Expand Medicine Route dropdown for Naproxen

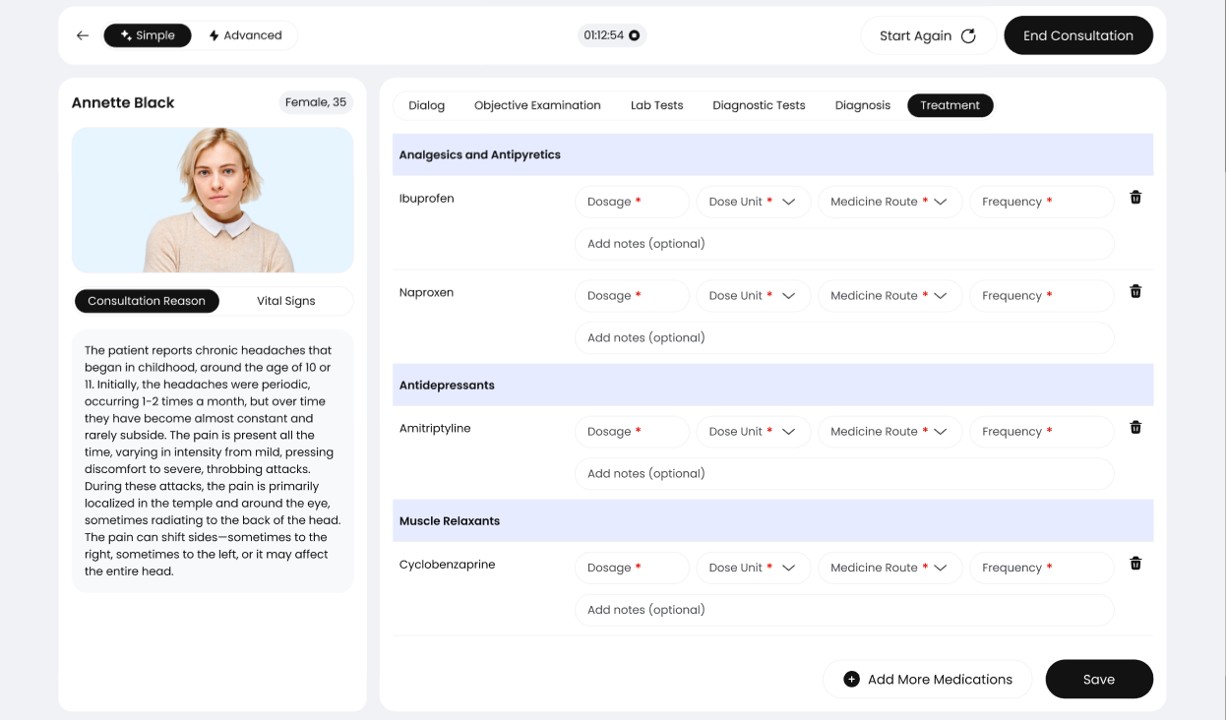pos(889,296)
